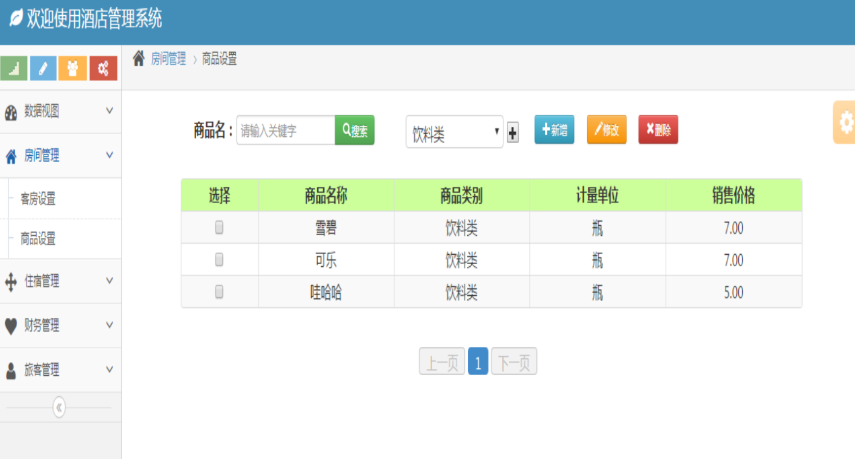
Task: Expand 住宿管理 menu chevron
Action: (x=109, y=281)
